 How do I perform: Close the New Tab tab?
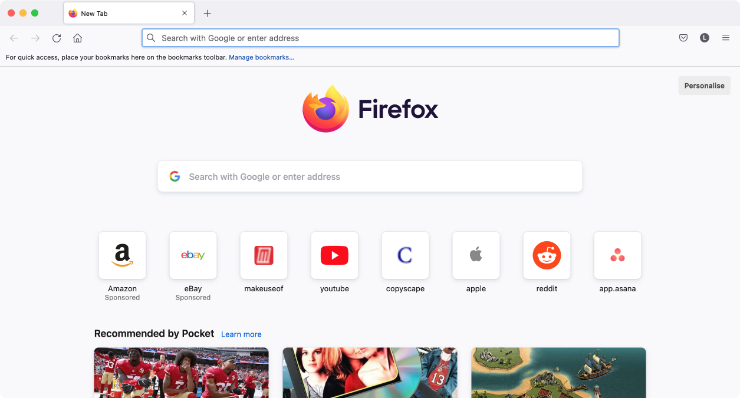[x=185, y=13]
